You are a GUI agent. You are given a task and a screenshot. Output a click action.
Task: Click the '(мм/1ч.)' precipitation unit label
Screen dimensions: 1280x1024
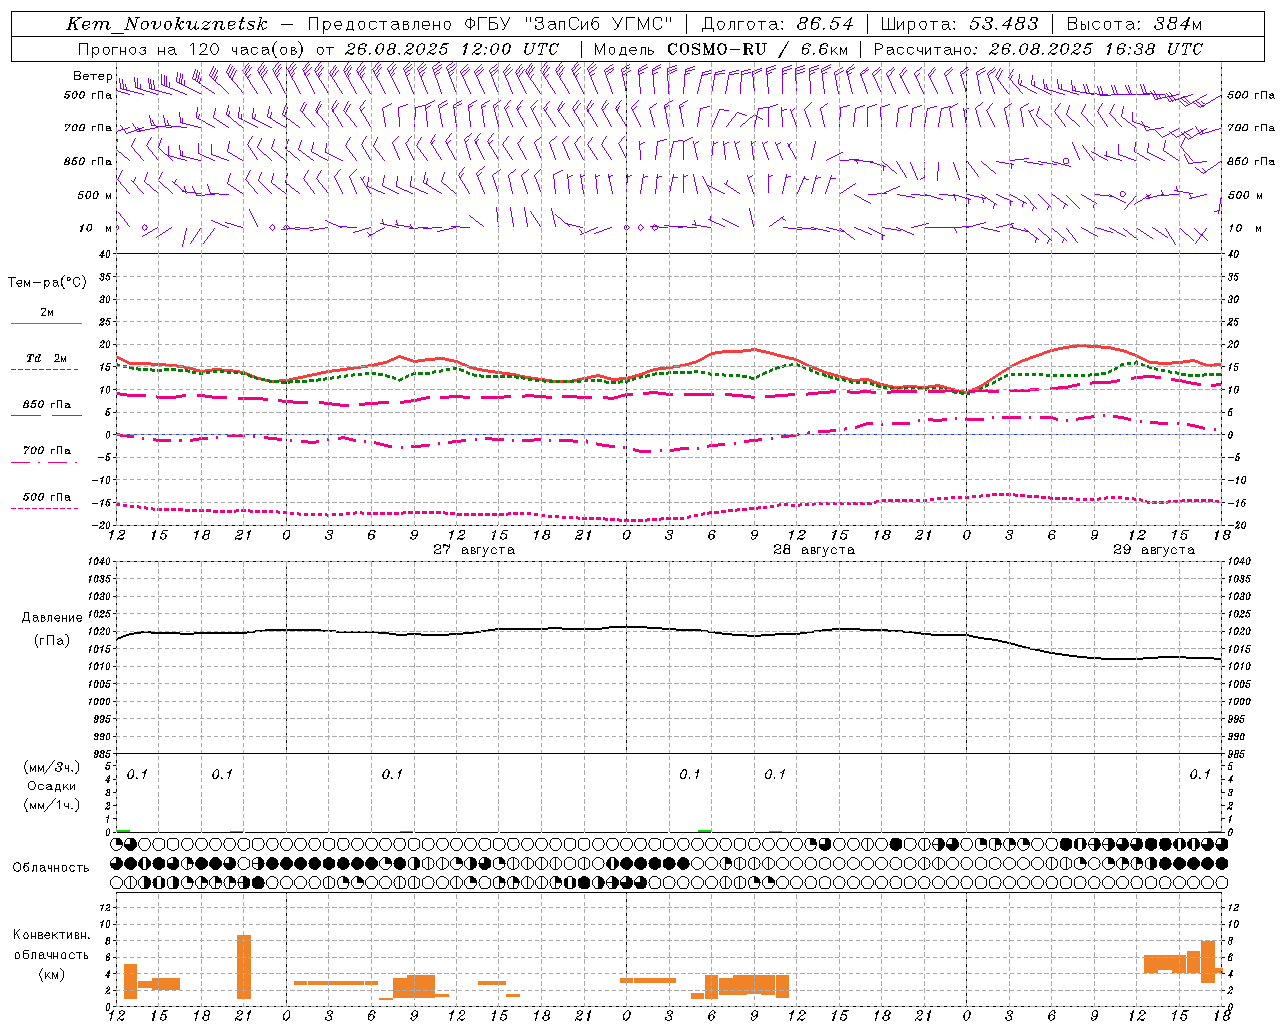[x=52, y=805]
